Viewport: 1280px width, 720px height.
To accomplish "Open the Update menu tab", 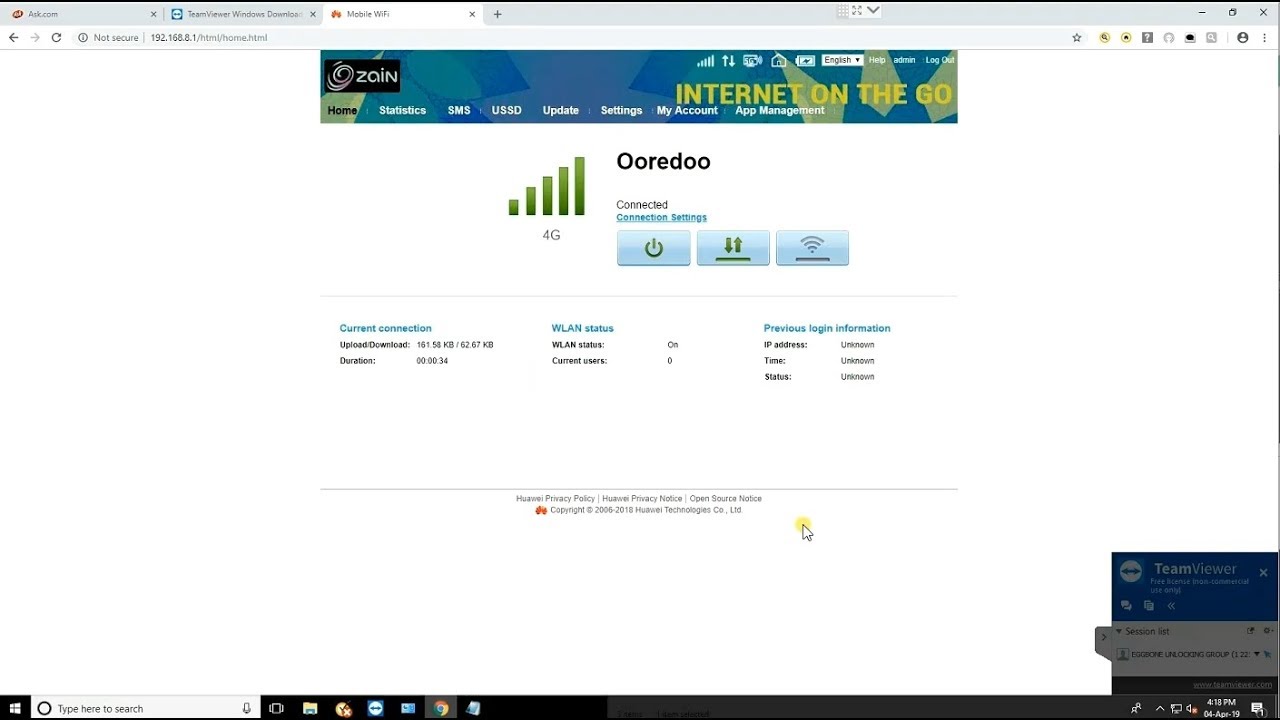I will pyautogui.click(x=561, y=110).
